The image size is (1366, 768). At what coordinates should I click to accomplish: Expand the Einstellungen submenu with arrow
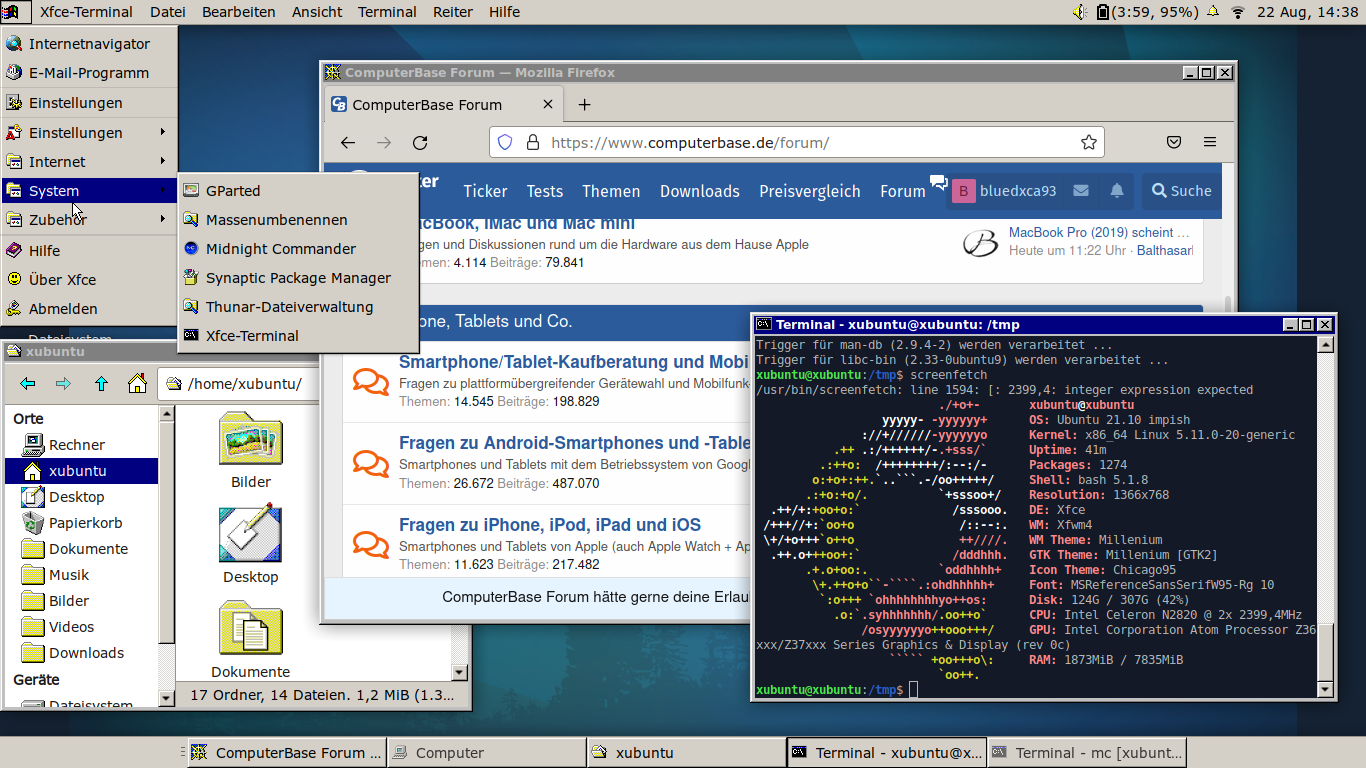[89, 133]
